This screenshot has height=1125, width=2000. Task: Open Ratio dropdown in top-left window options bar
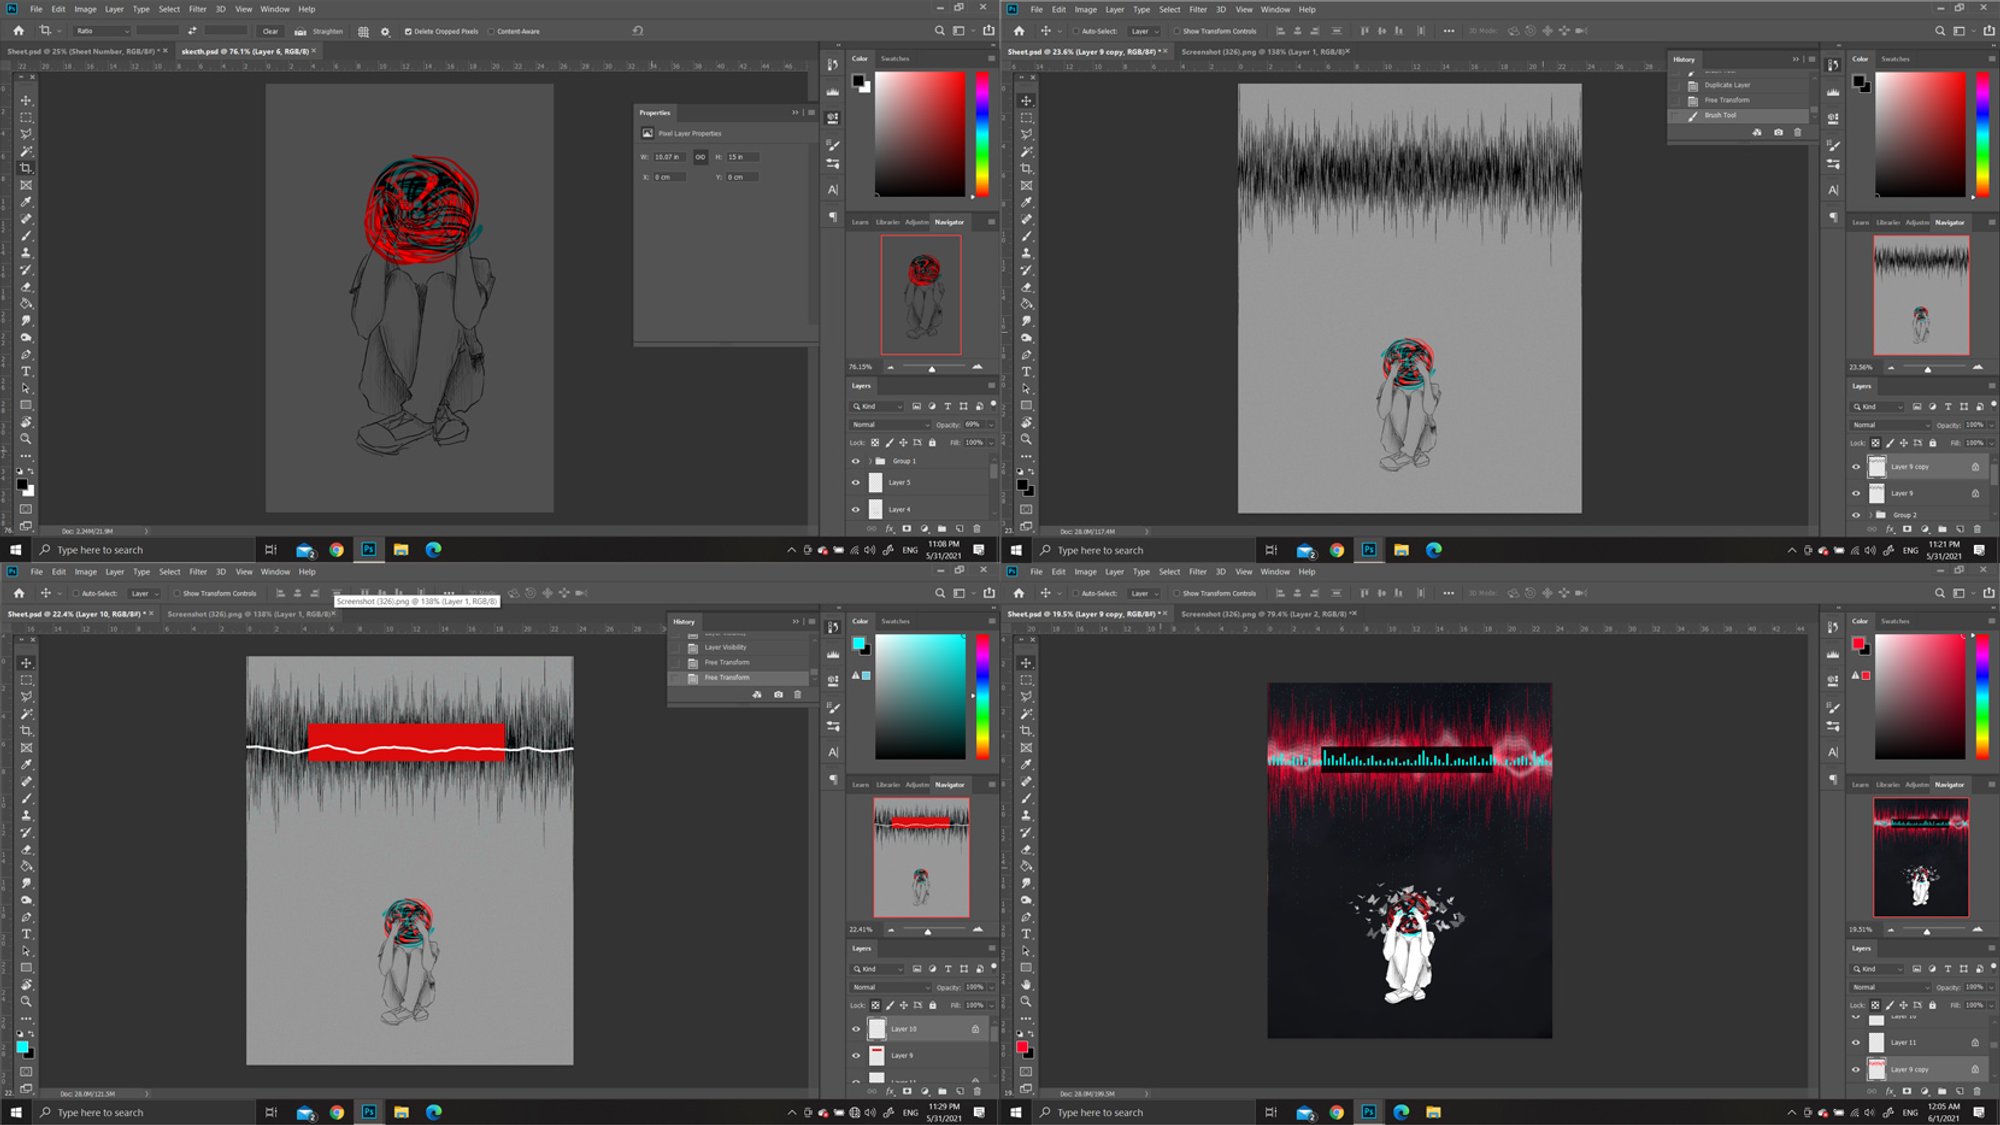click(x=102, y=31)
